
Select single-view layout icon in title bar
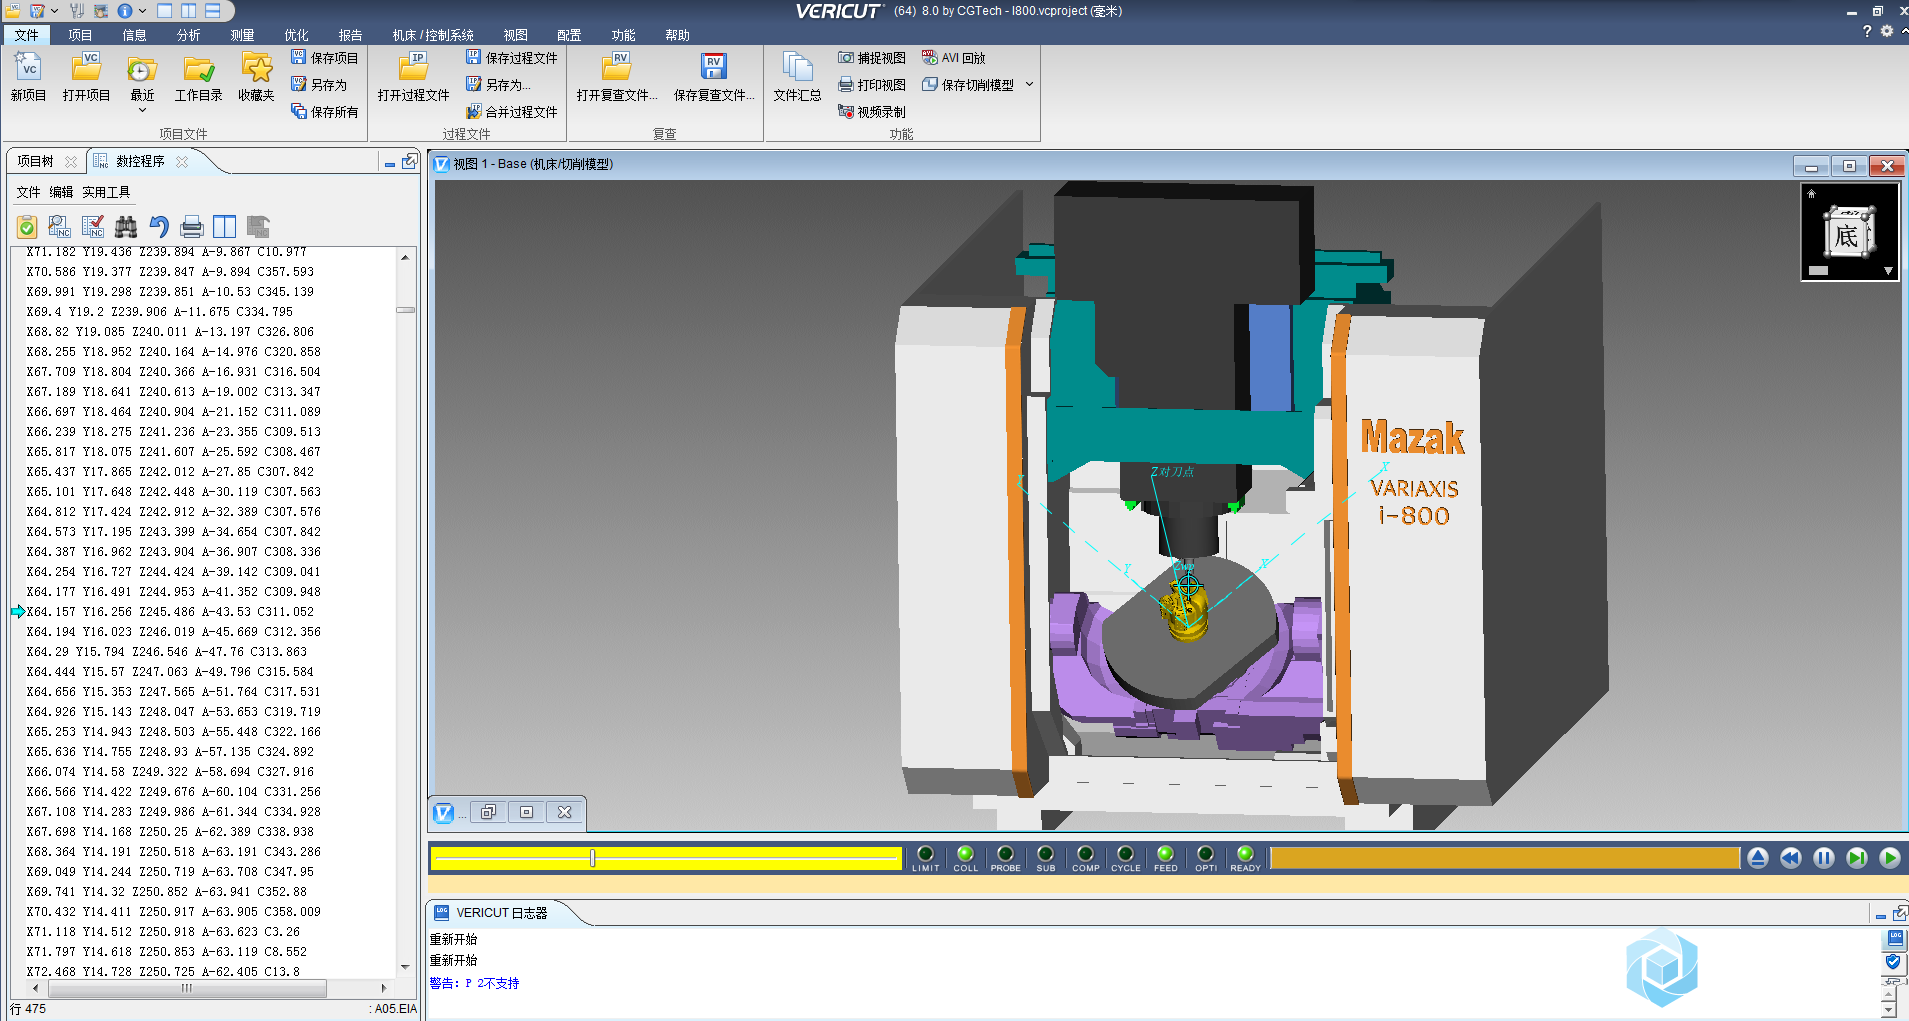point(165,11)
